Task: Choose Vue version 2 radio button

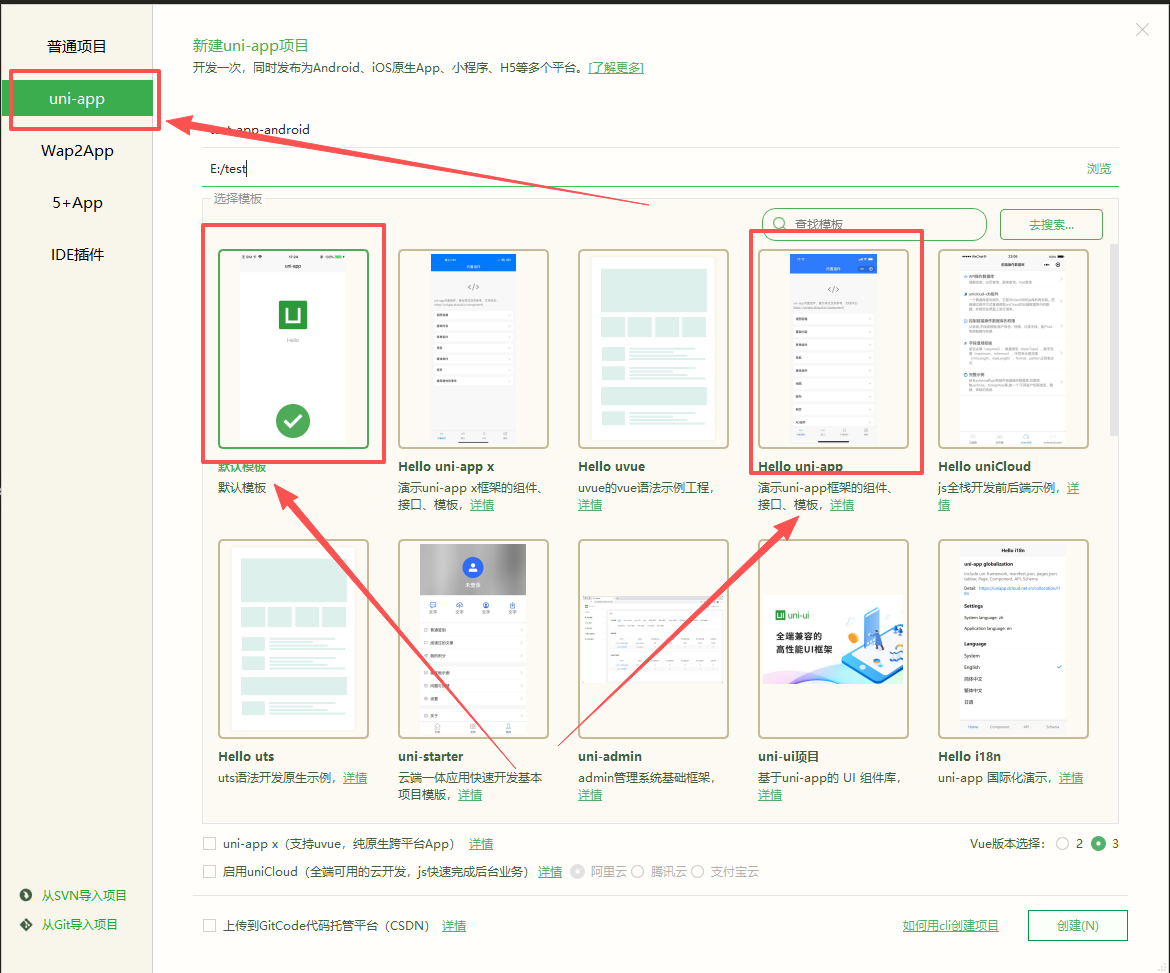Action: [1063, 844]
